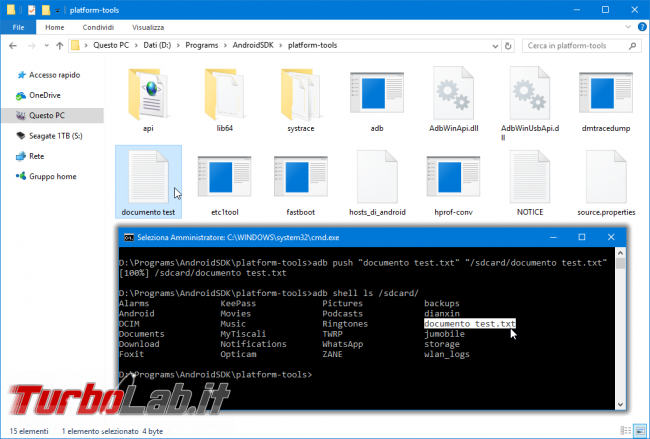Click the cmd window scrollbar thumb
Viewport: 650px width, 439px height.
(x=620, y=263)
